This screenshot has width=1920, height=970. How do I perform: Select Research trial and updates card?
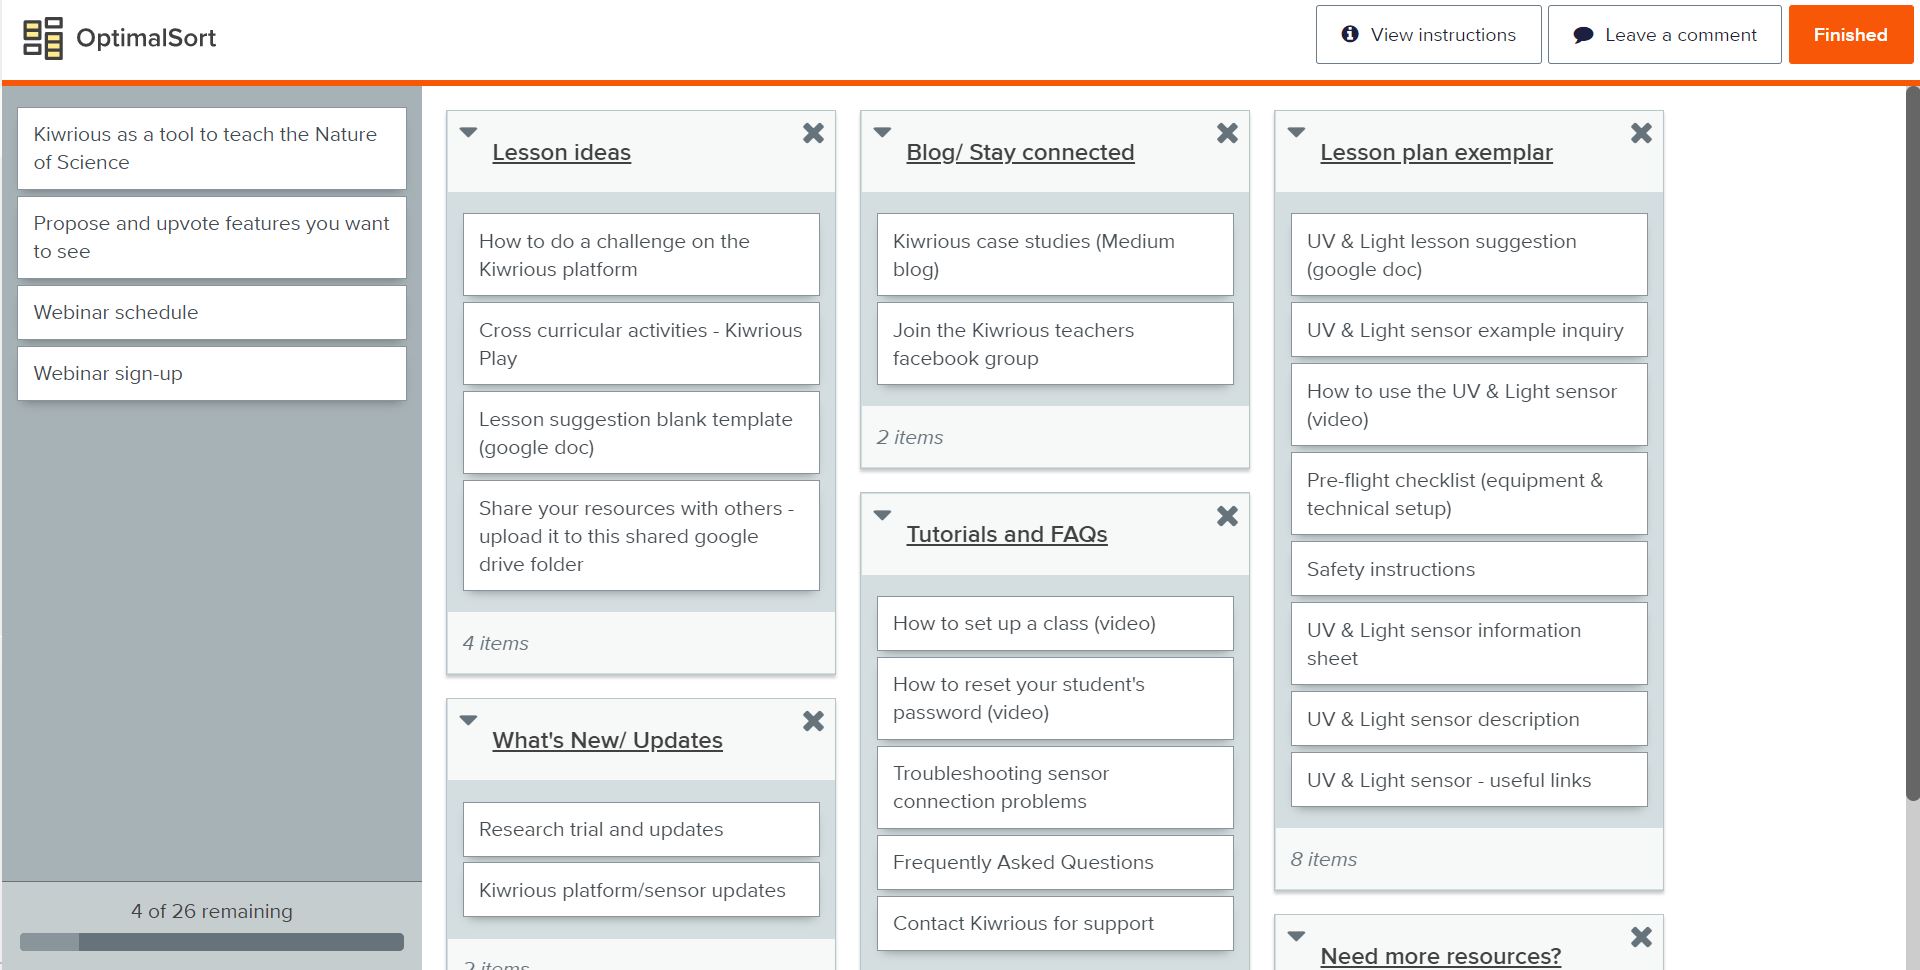[x=641, y=829]
